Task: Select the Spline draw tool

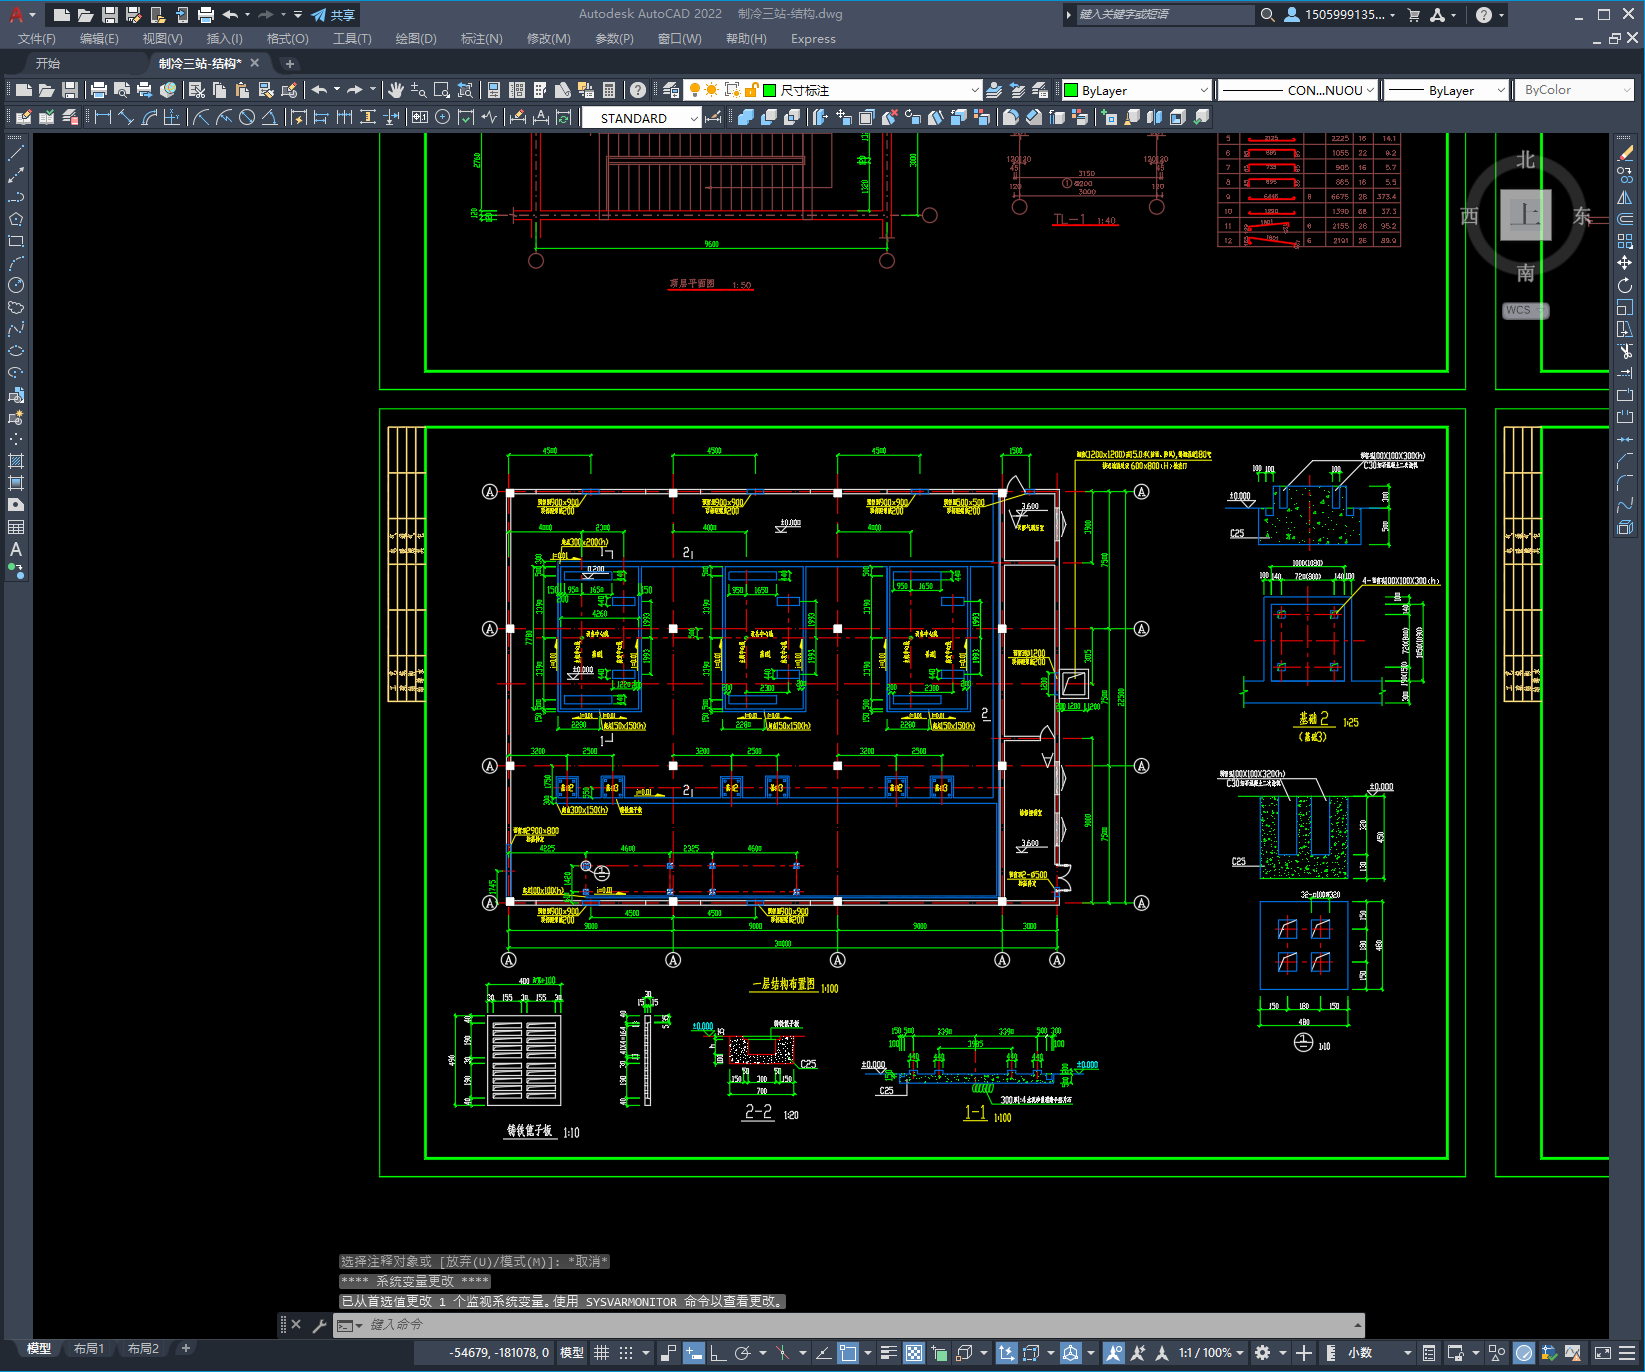Action: [x=16, y=329]
